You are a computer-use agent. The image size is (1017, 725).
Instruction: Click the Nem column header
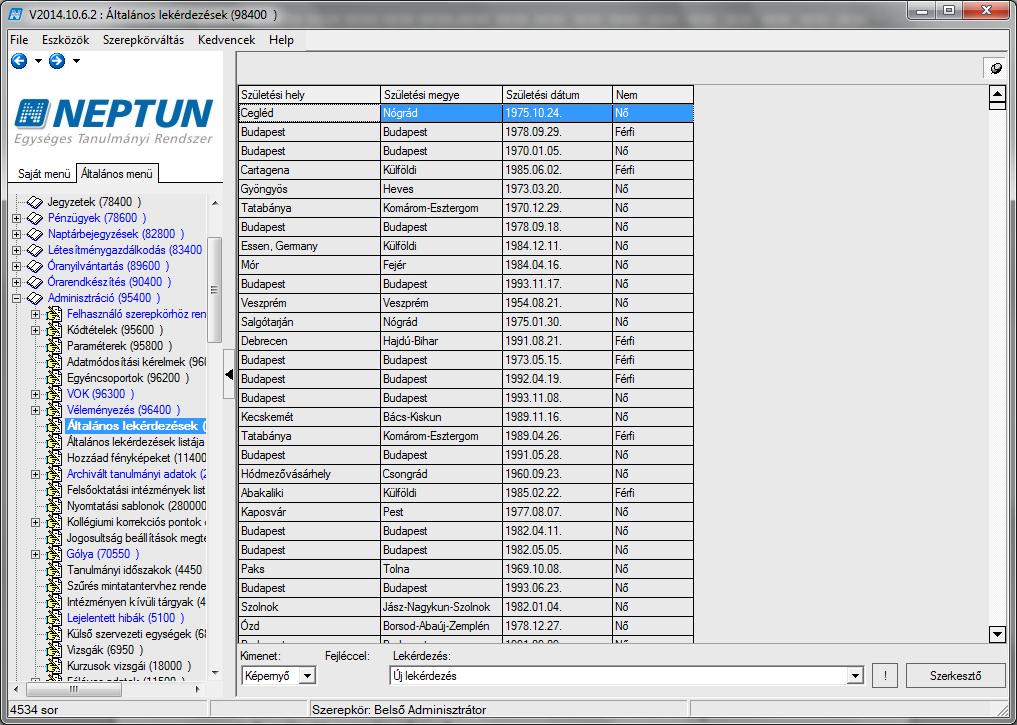point(653,95)
